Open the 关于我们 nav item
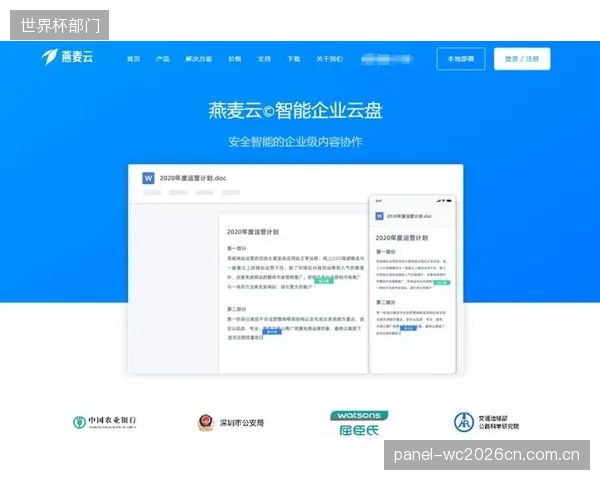 [x=329, y=59]
